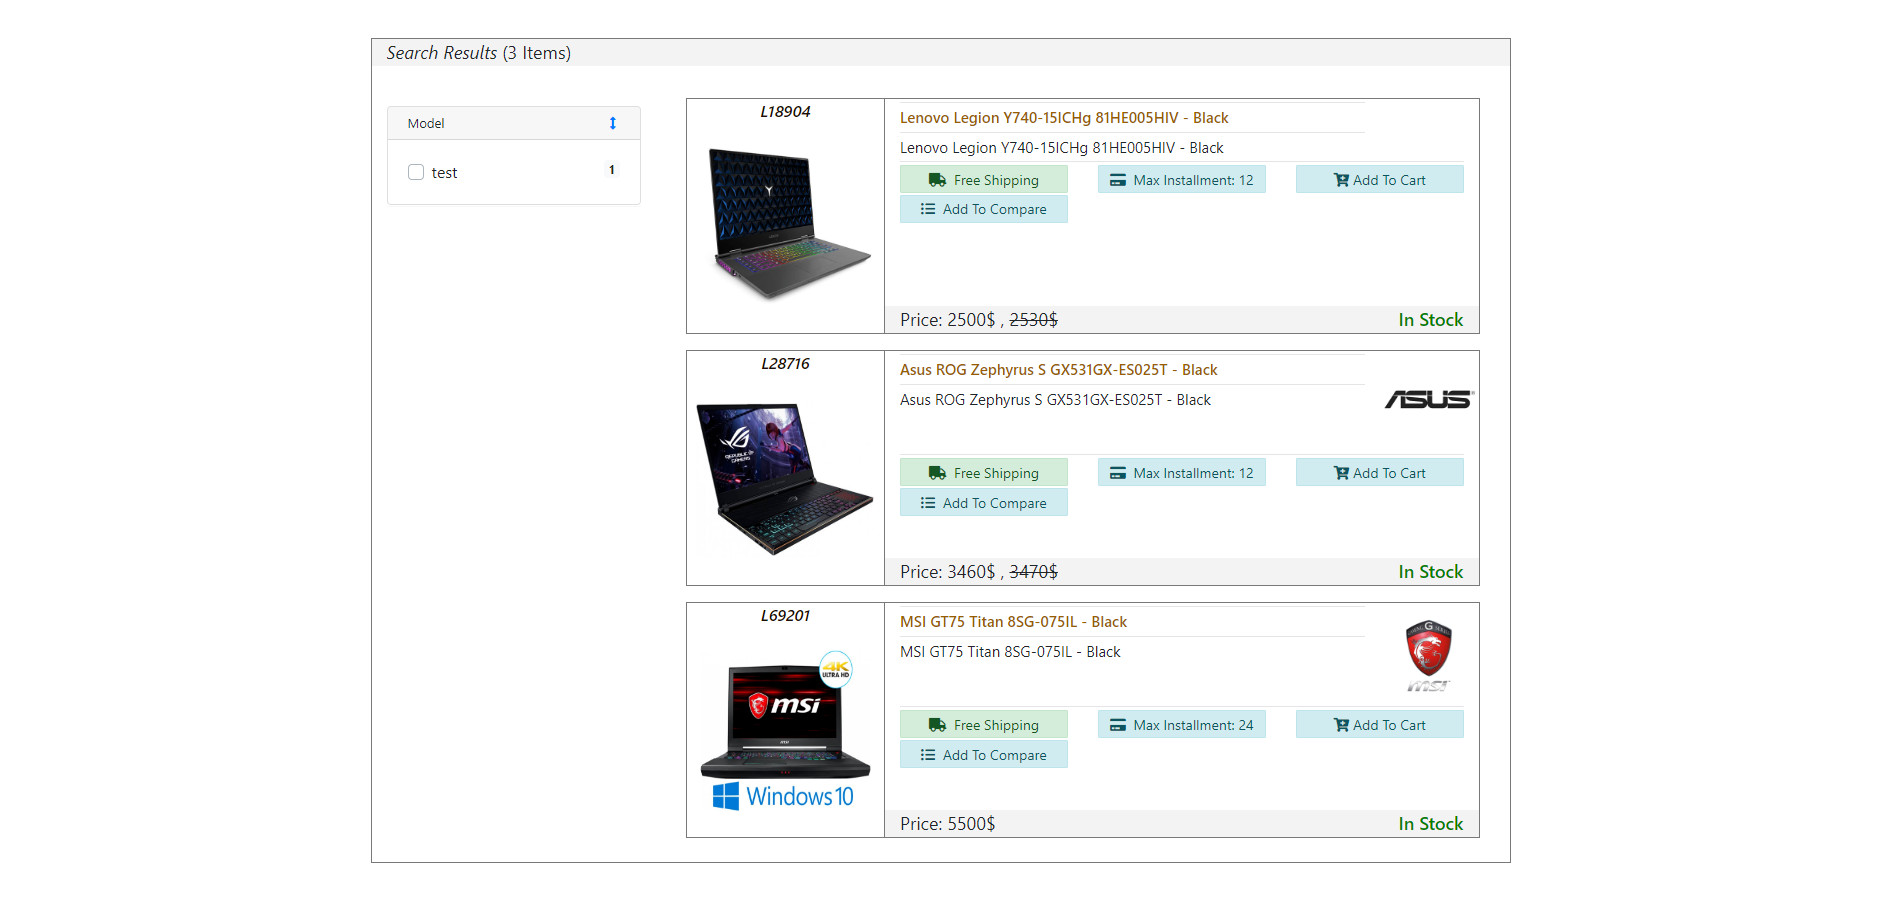
Task: Select the product code L18904
Action: (x=785, y=112)
